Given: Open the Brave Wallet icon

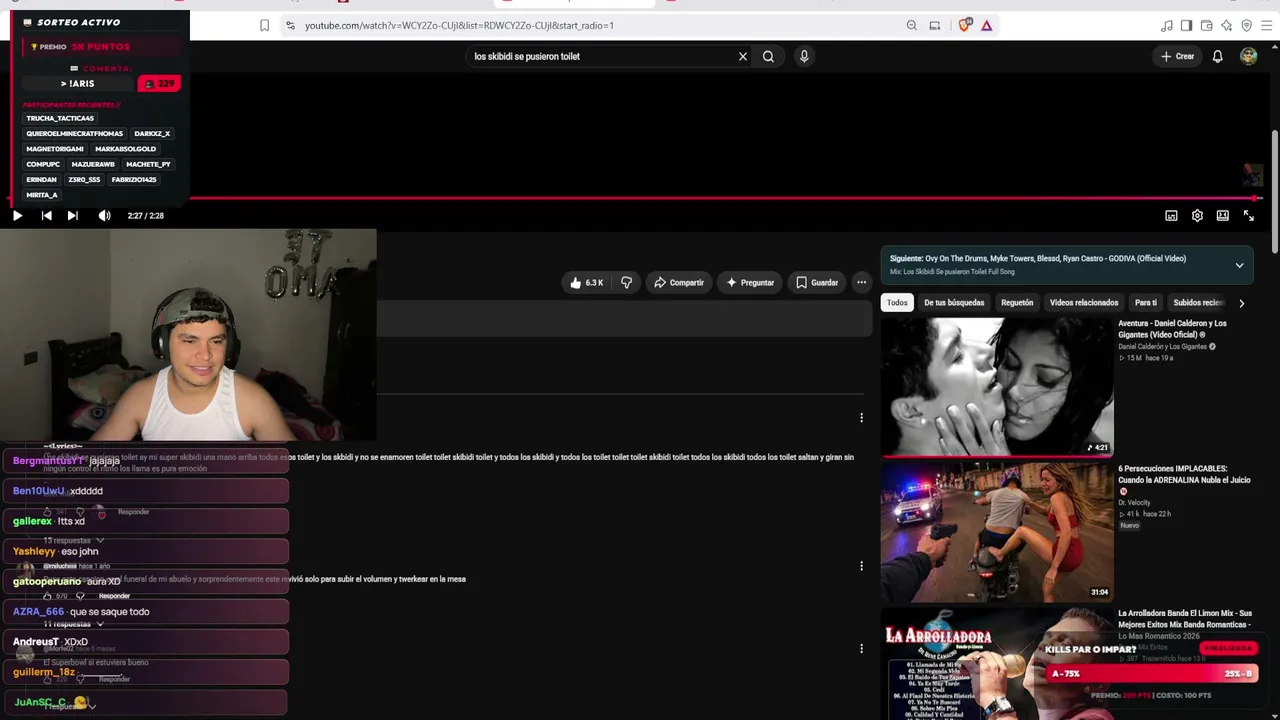Looking at the screenshot, I should coord(1206,25).
